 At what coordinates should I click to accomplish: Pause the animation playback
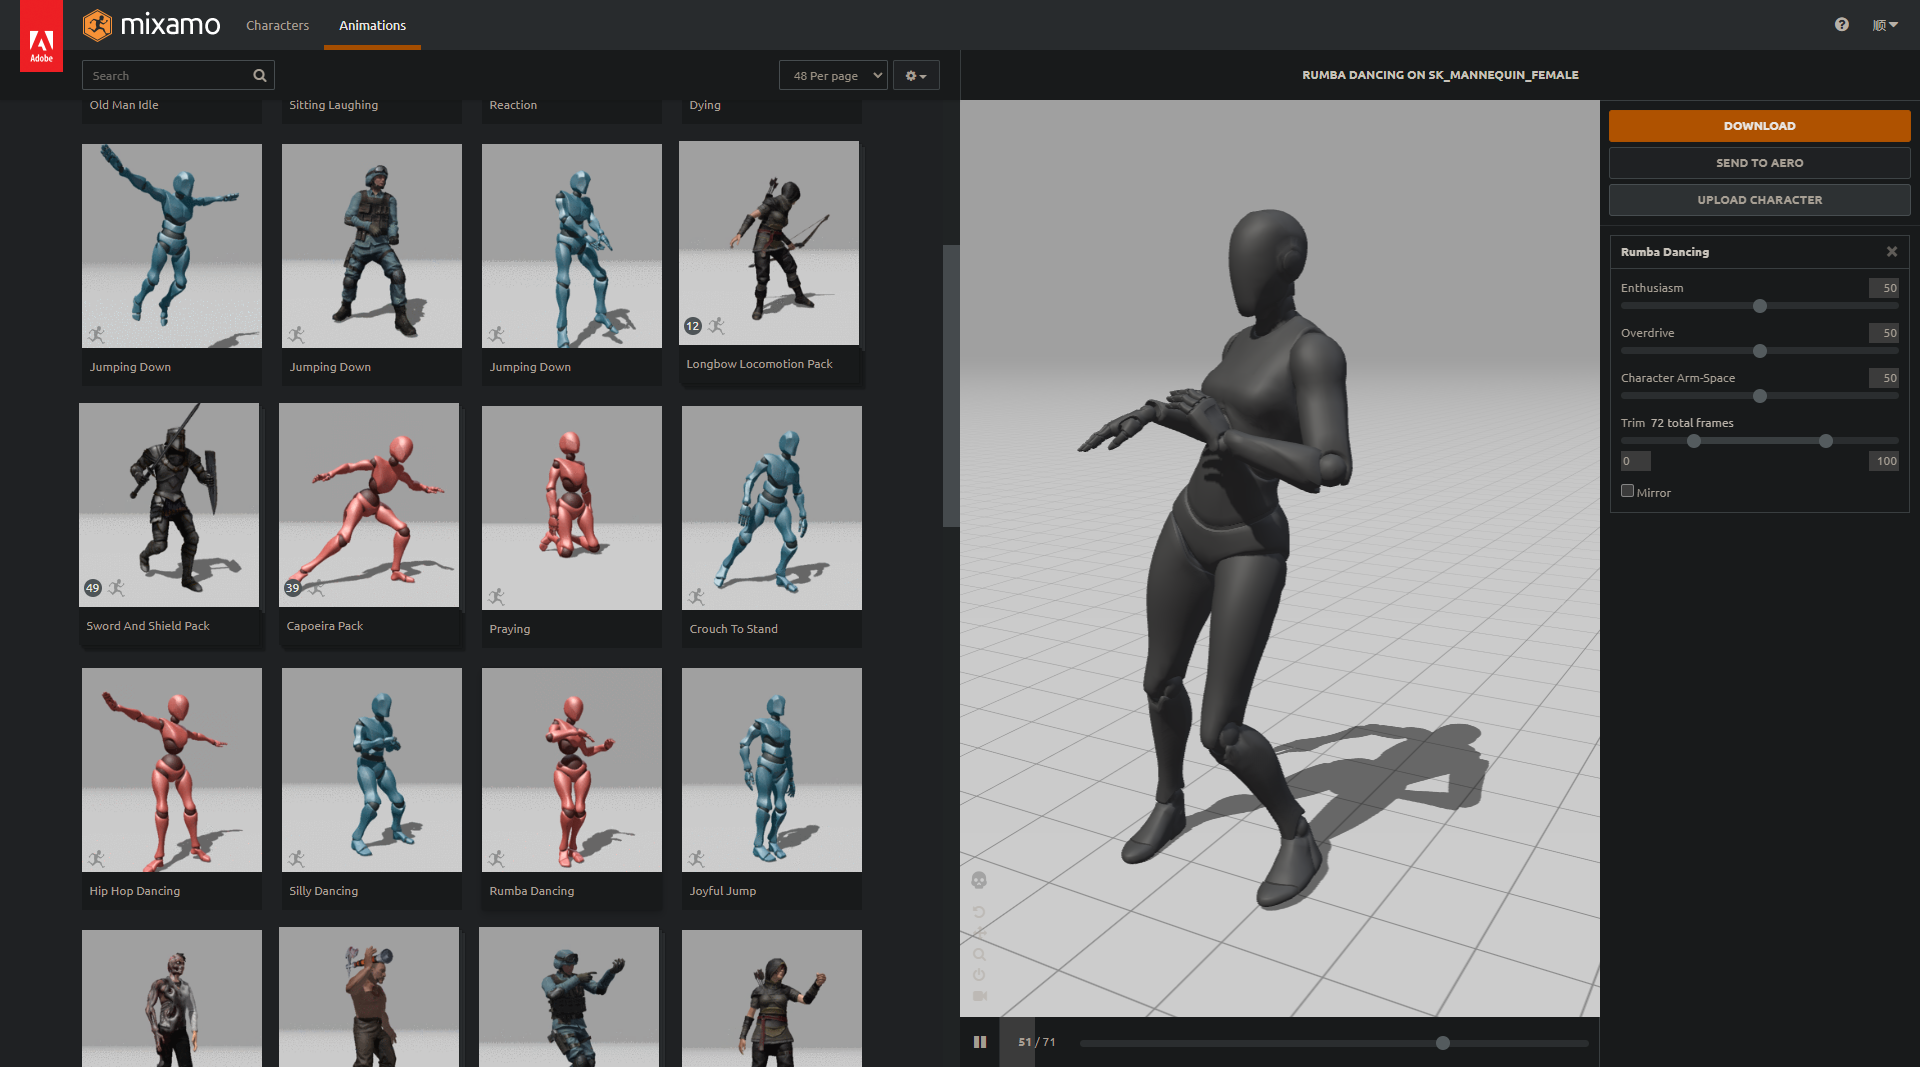coord(980,1042)
